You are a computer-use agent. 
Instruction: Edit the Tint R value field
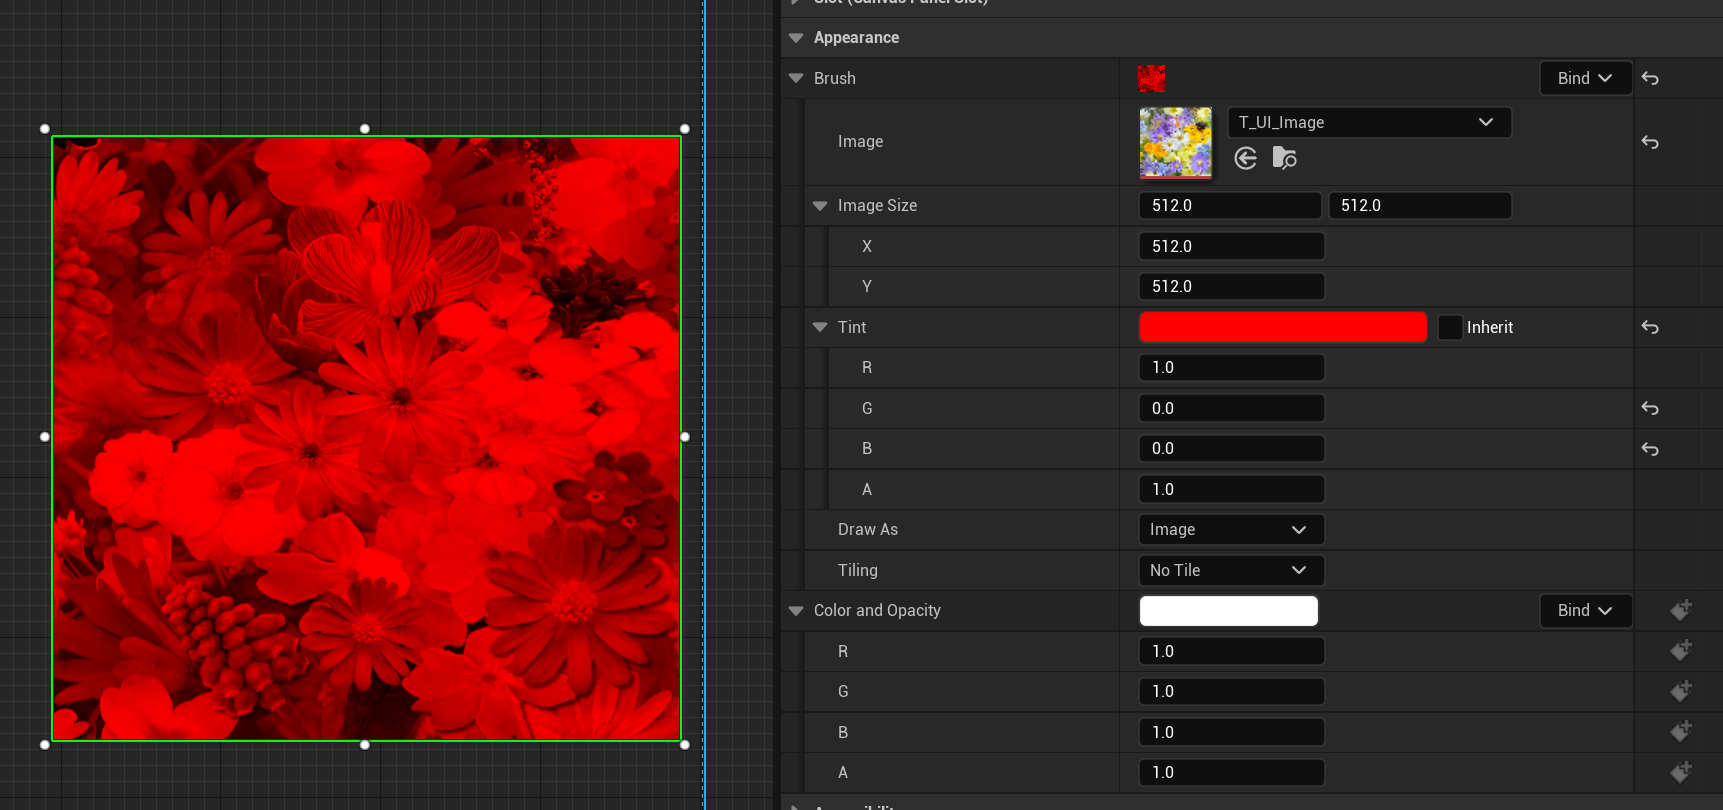click(x=1231, y=367)
